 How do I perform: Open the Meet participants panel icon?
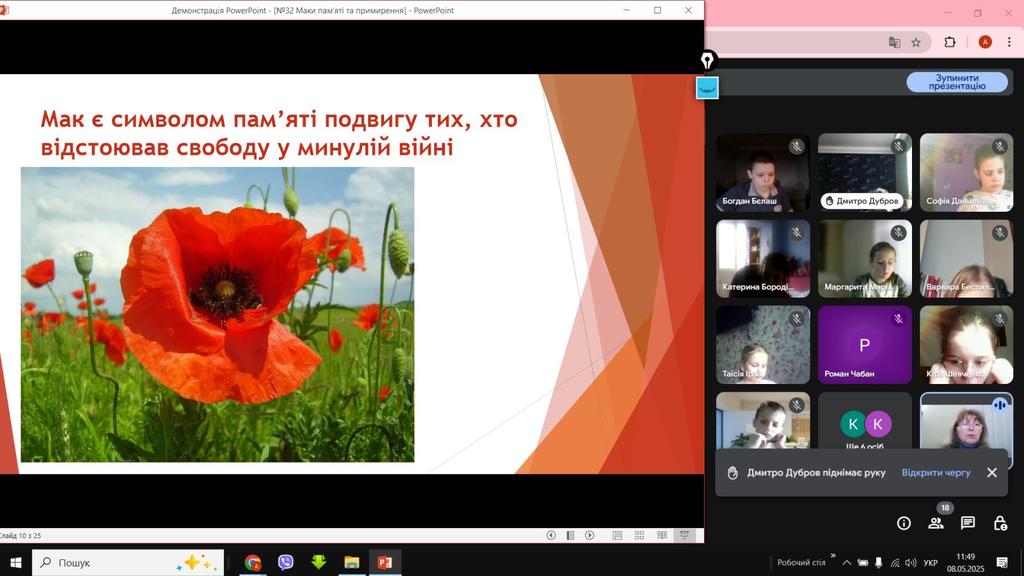coord(936,523)
